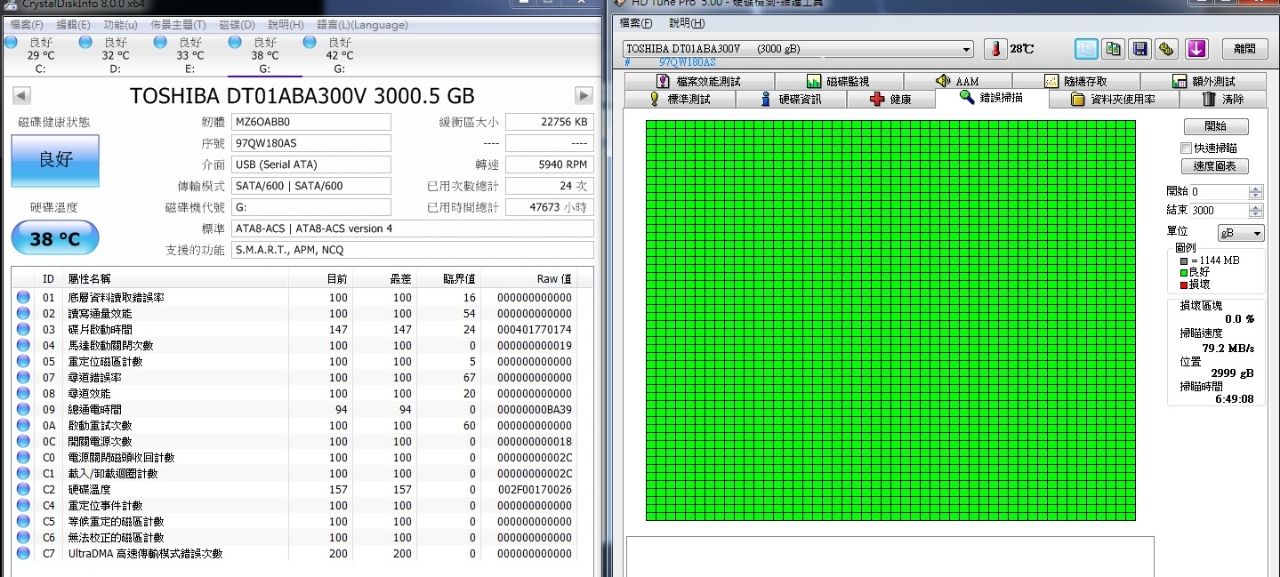Switch to the 健康 health tab
The width and height of the screenshot is (1280, 577).
pyautogui.click(x=891, y=99)
